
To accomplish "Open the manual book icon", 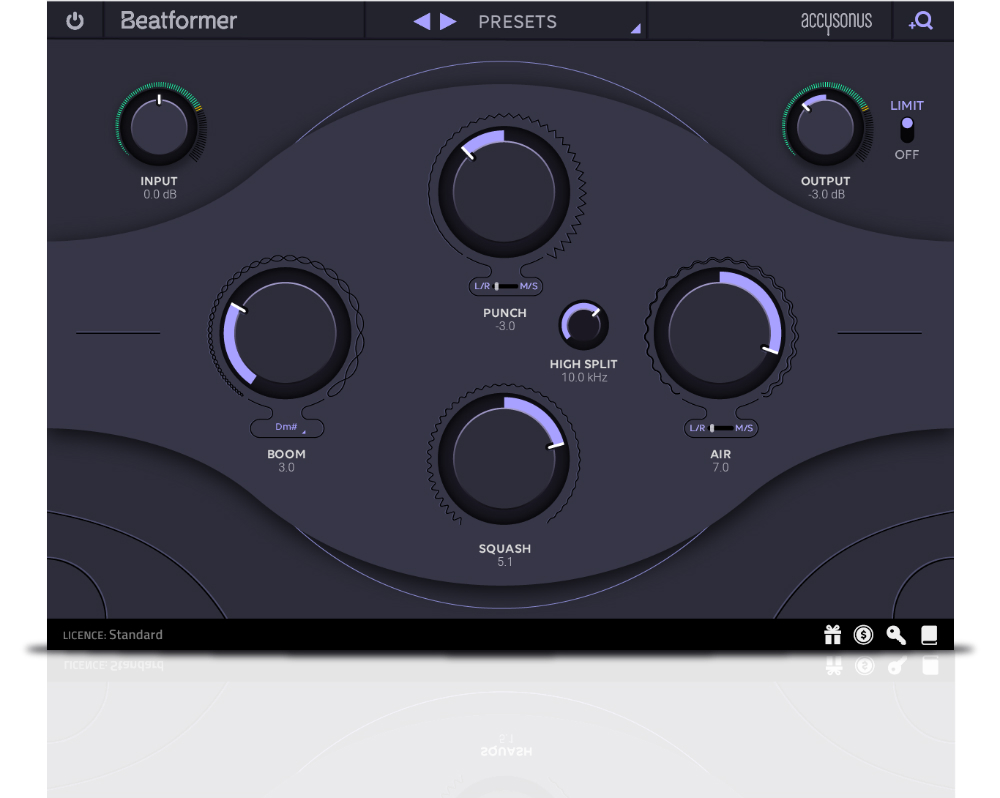I will pyautogui.click(x=929, y=635).
